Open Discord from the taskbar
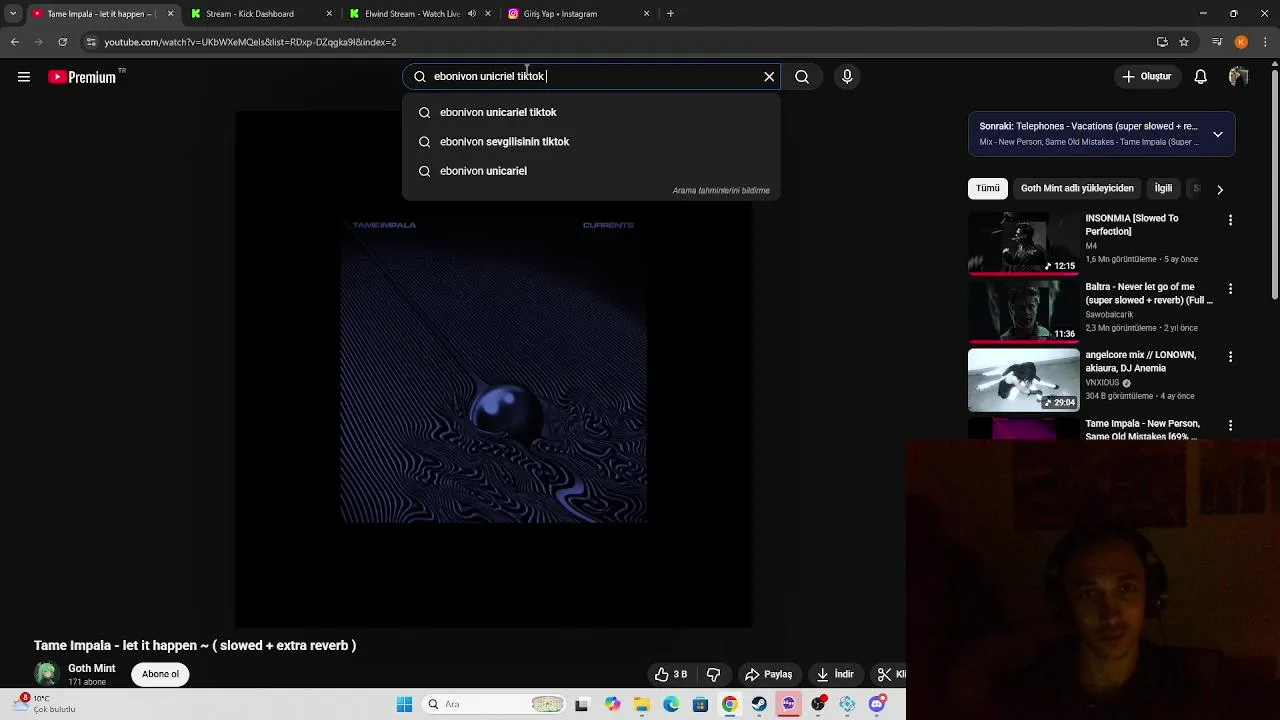Viewport: 1280px width, 720px height. (877, 704)
